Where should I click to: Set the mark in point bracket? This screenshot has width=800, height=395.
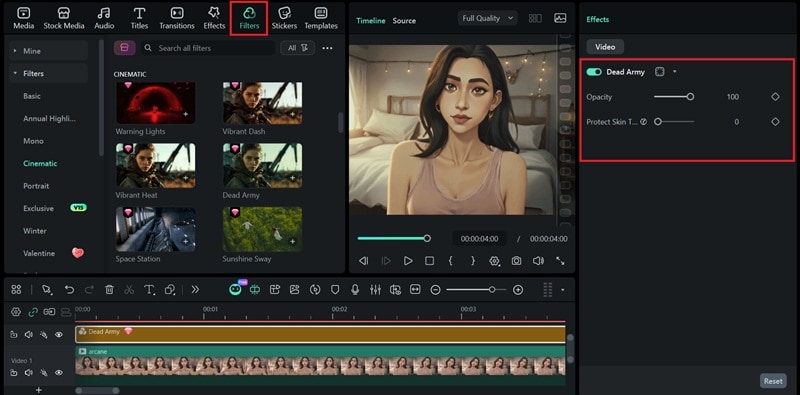(x=451, y=261)
